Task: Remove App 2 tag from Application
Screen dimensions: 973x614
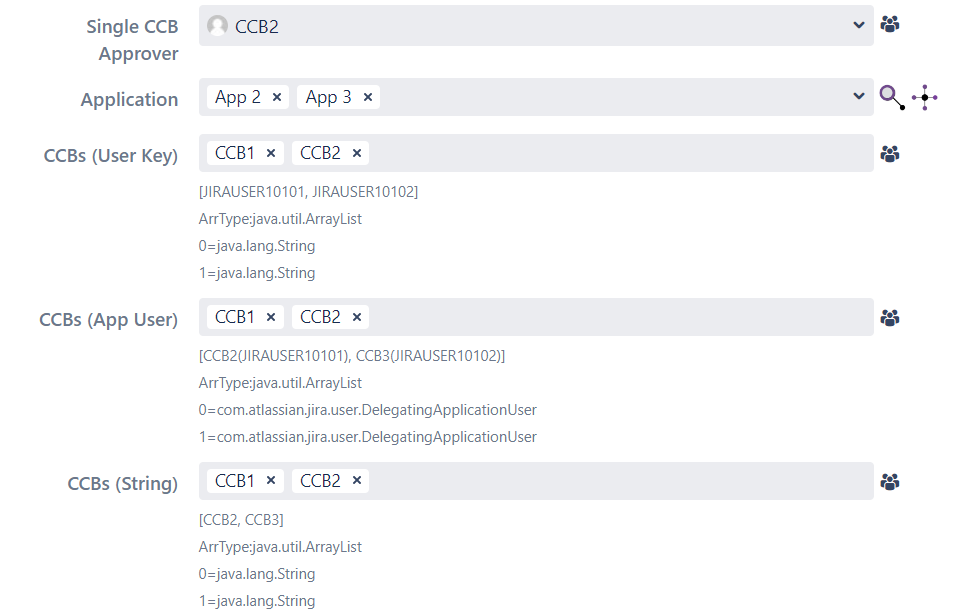Action: [x=277, y=97]
